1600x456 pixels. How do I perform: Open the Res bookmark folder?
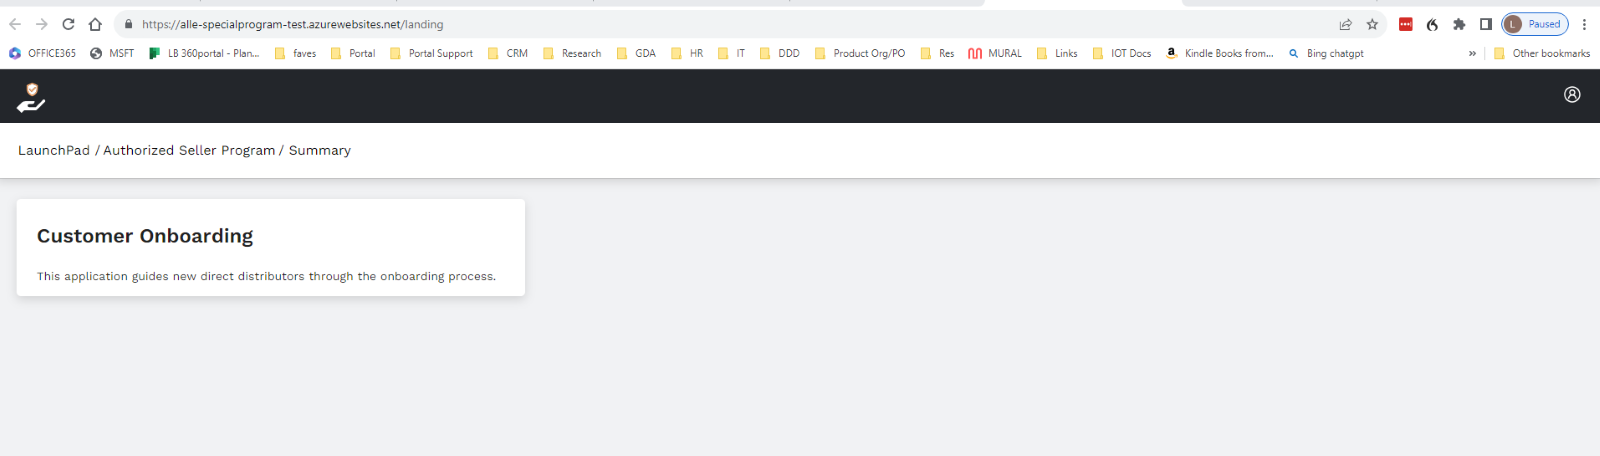click(937, 53)
